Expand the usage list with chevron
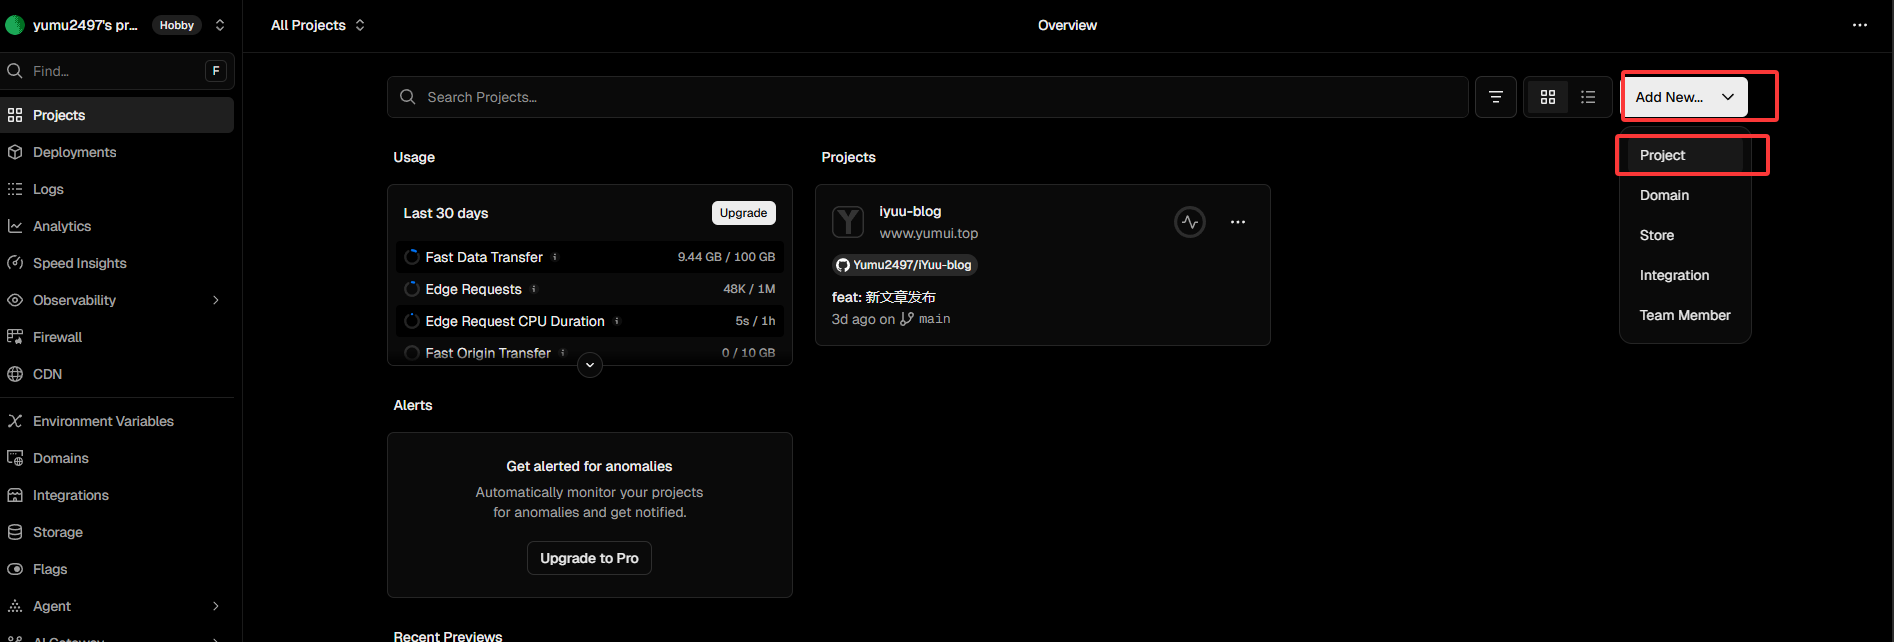 590,365
